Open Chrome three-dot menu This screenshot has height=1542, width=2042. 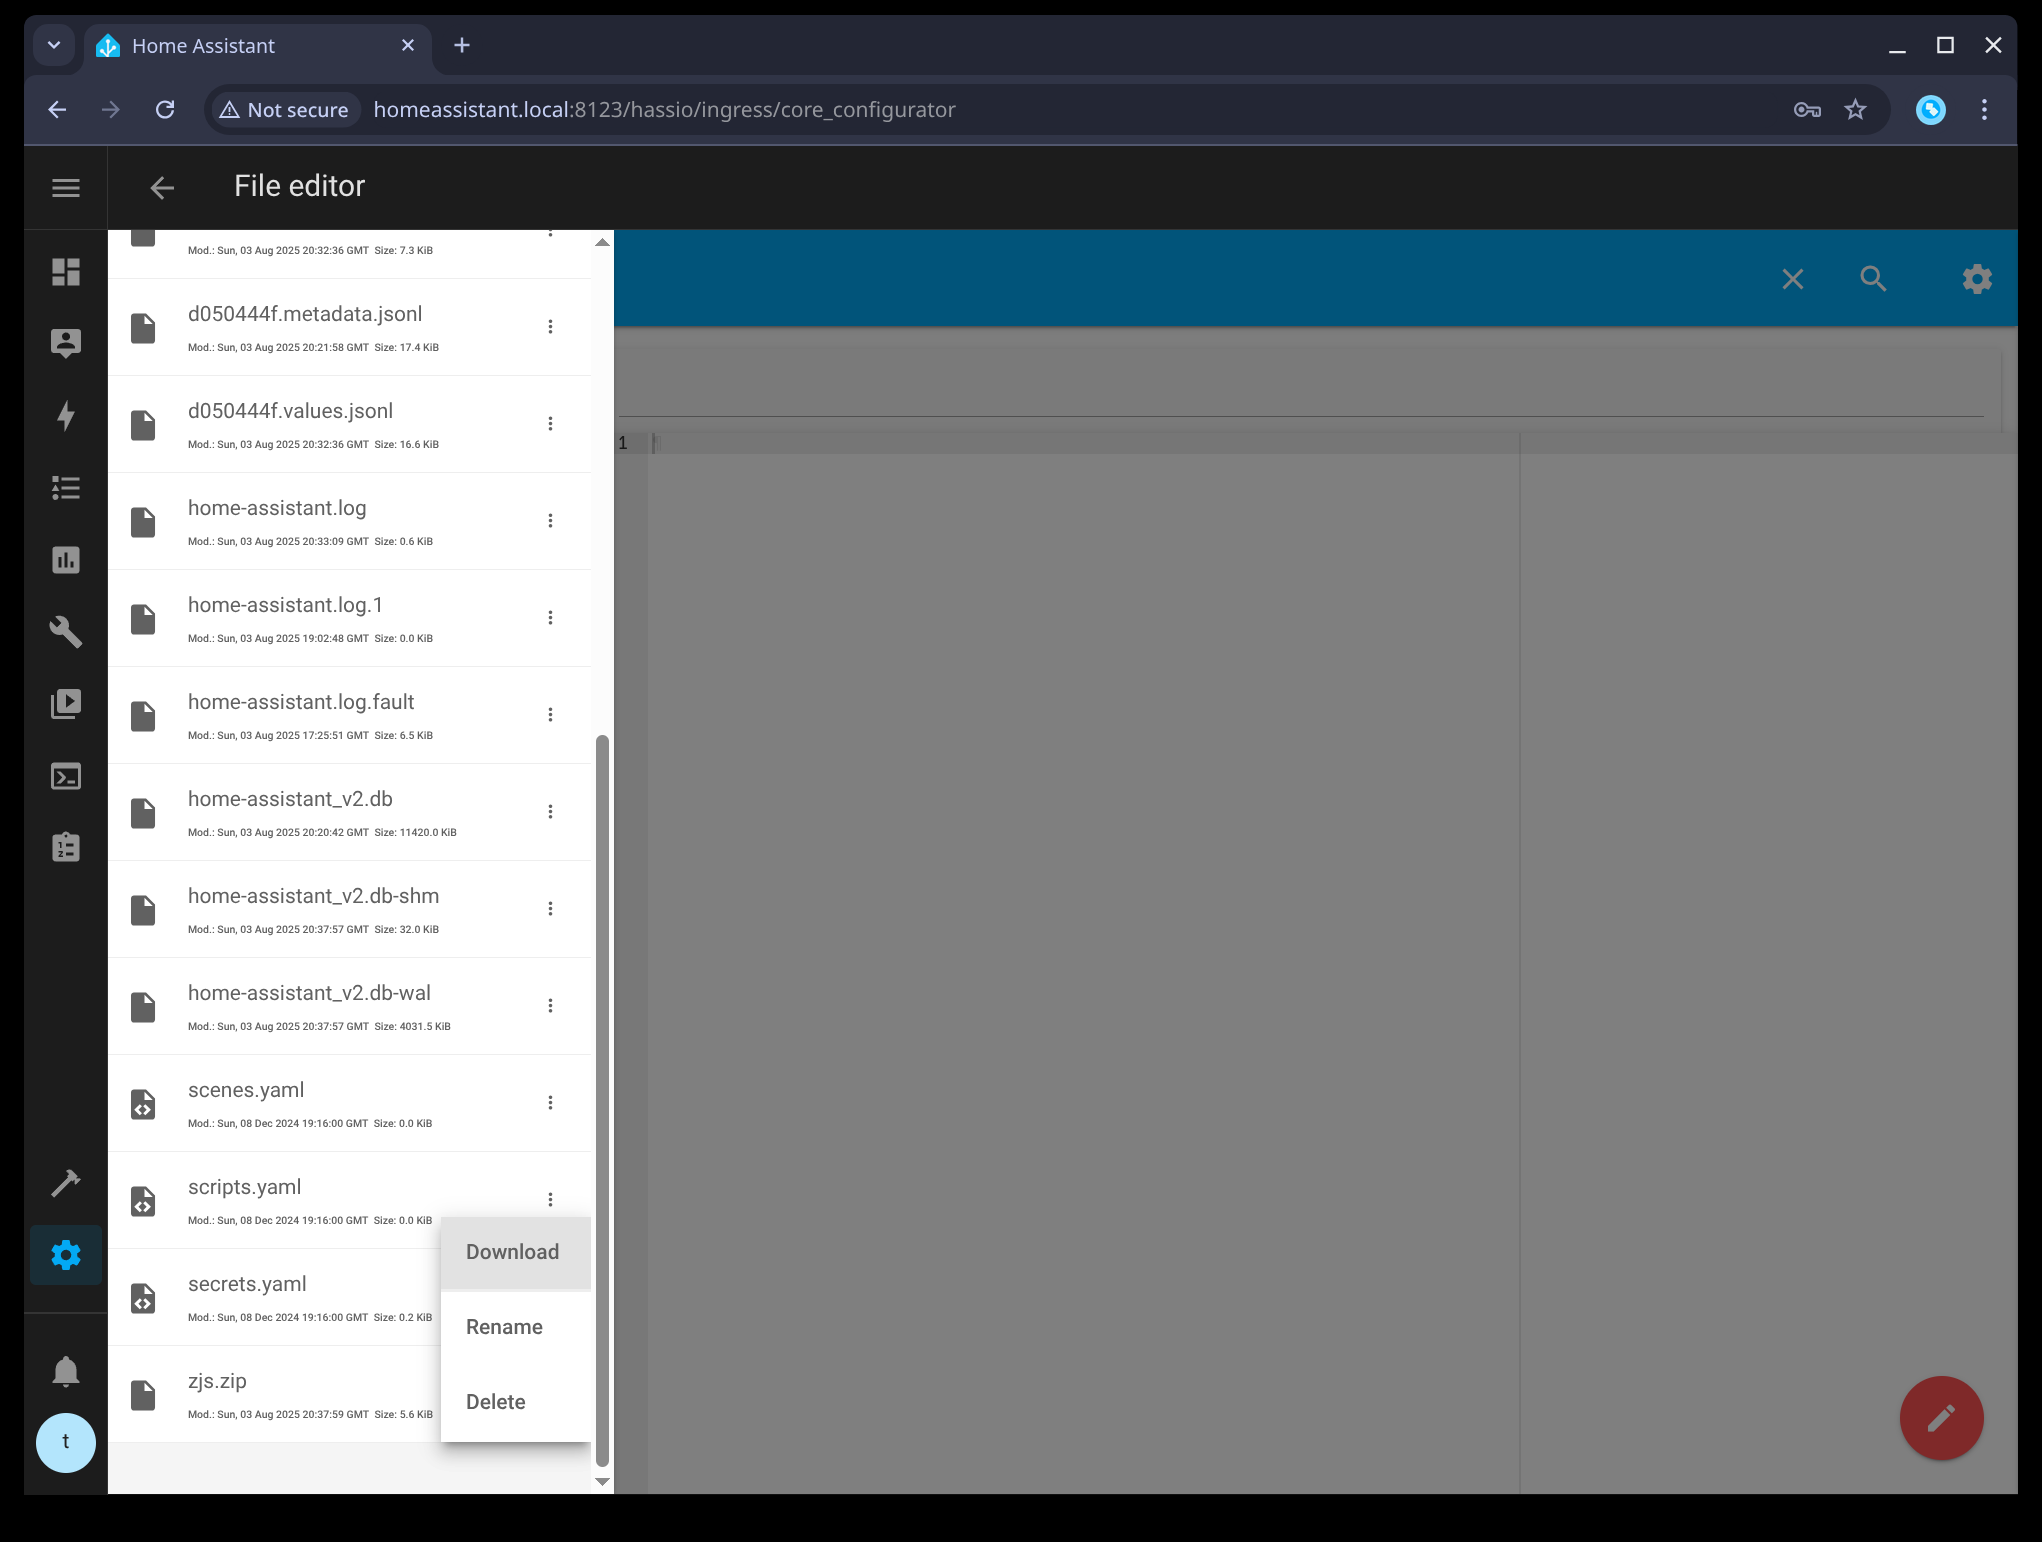(x=1984, y=110)
